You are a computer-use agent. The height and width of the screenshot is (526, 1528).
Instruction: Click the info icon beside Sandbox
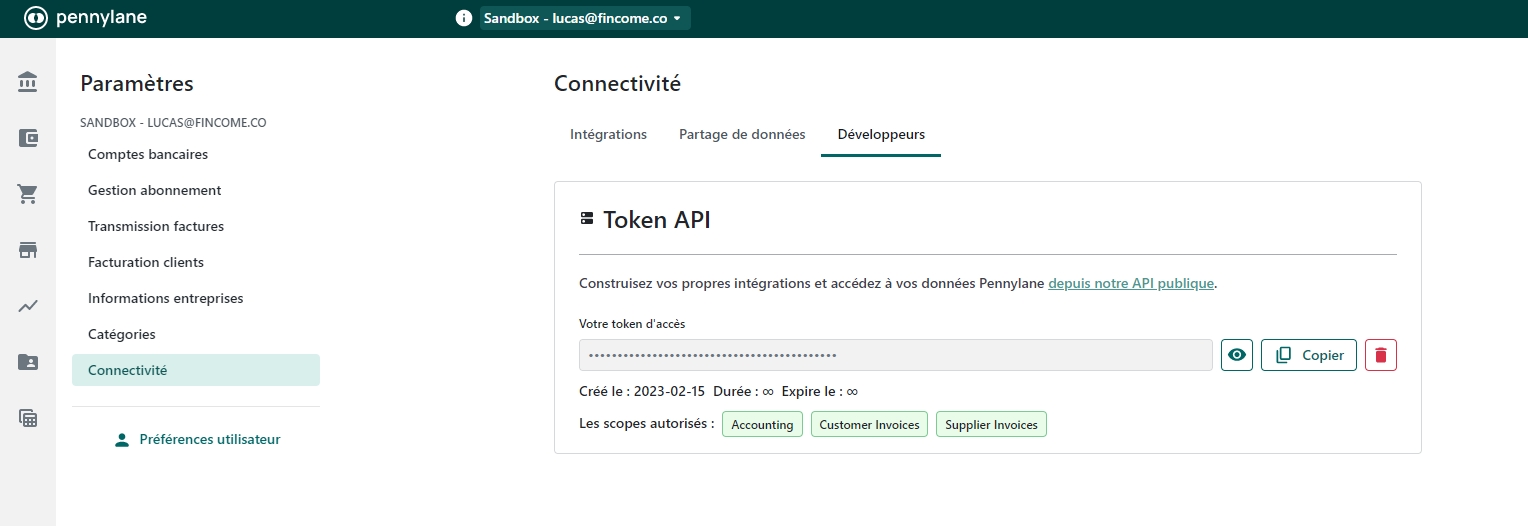click(463, 18)
